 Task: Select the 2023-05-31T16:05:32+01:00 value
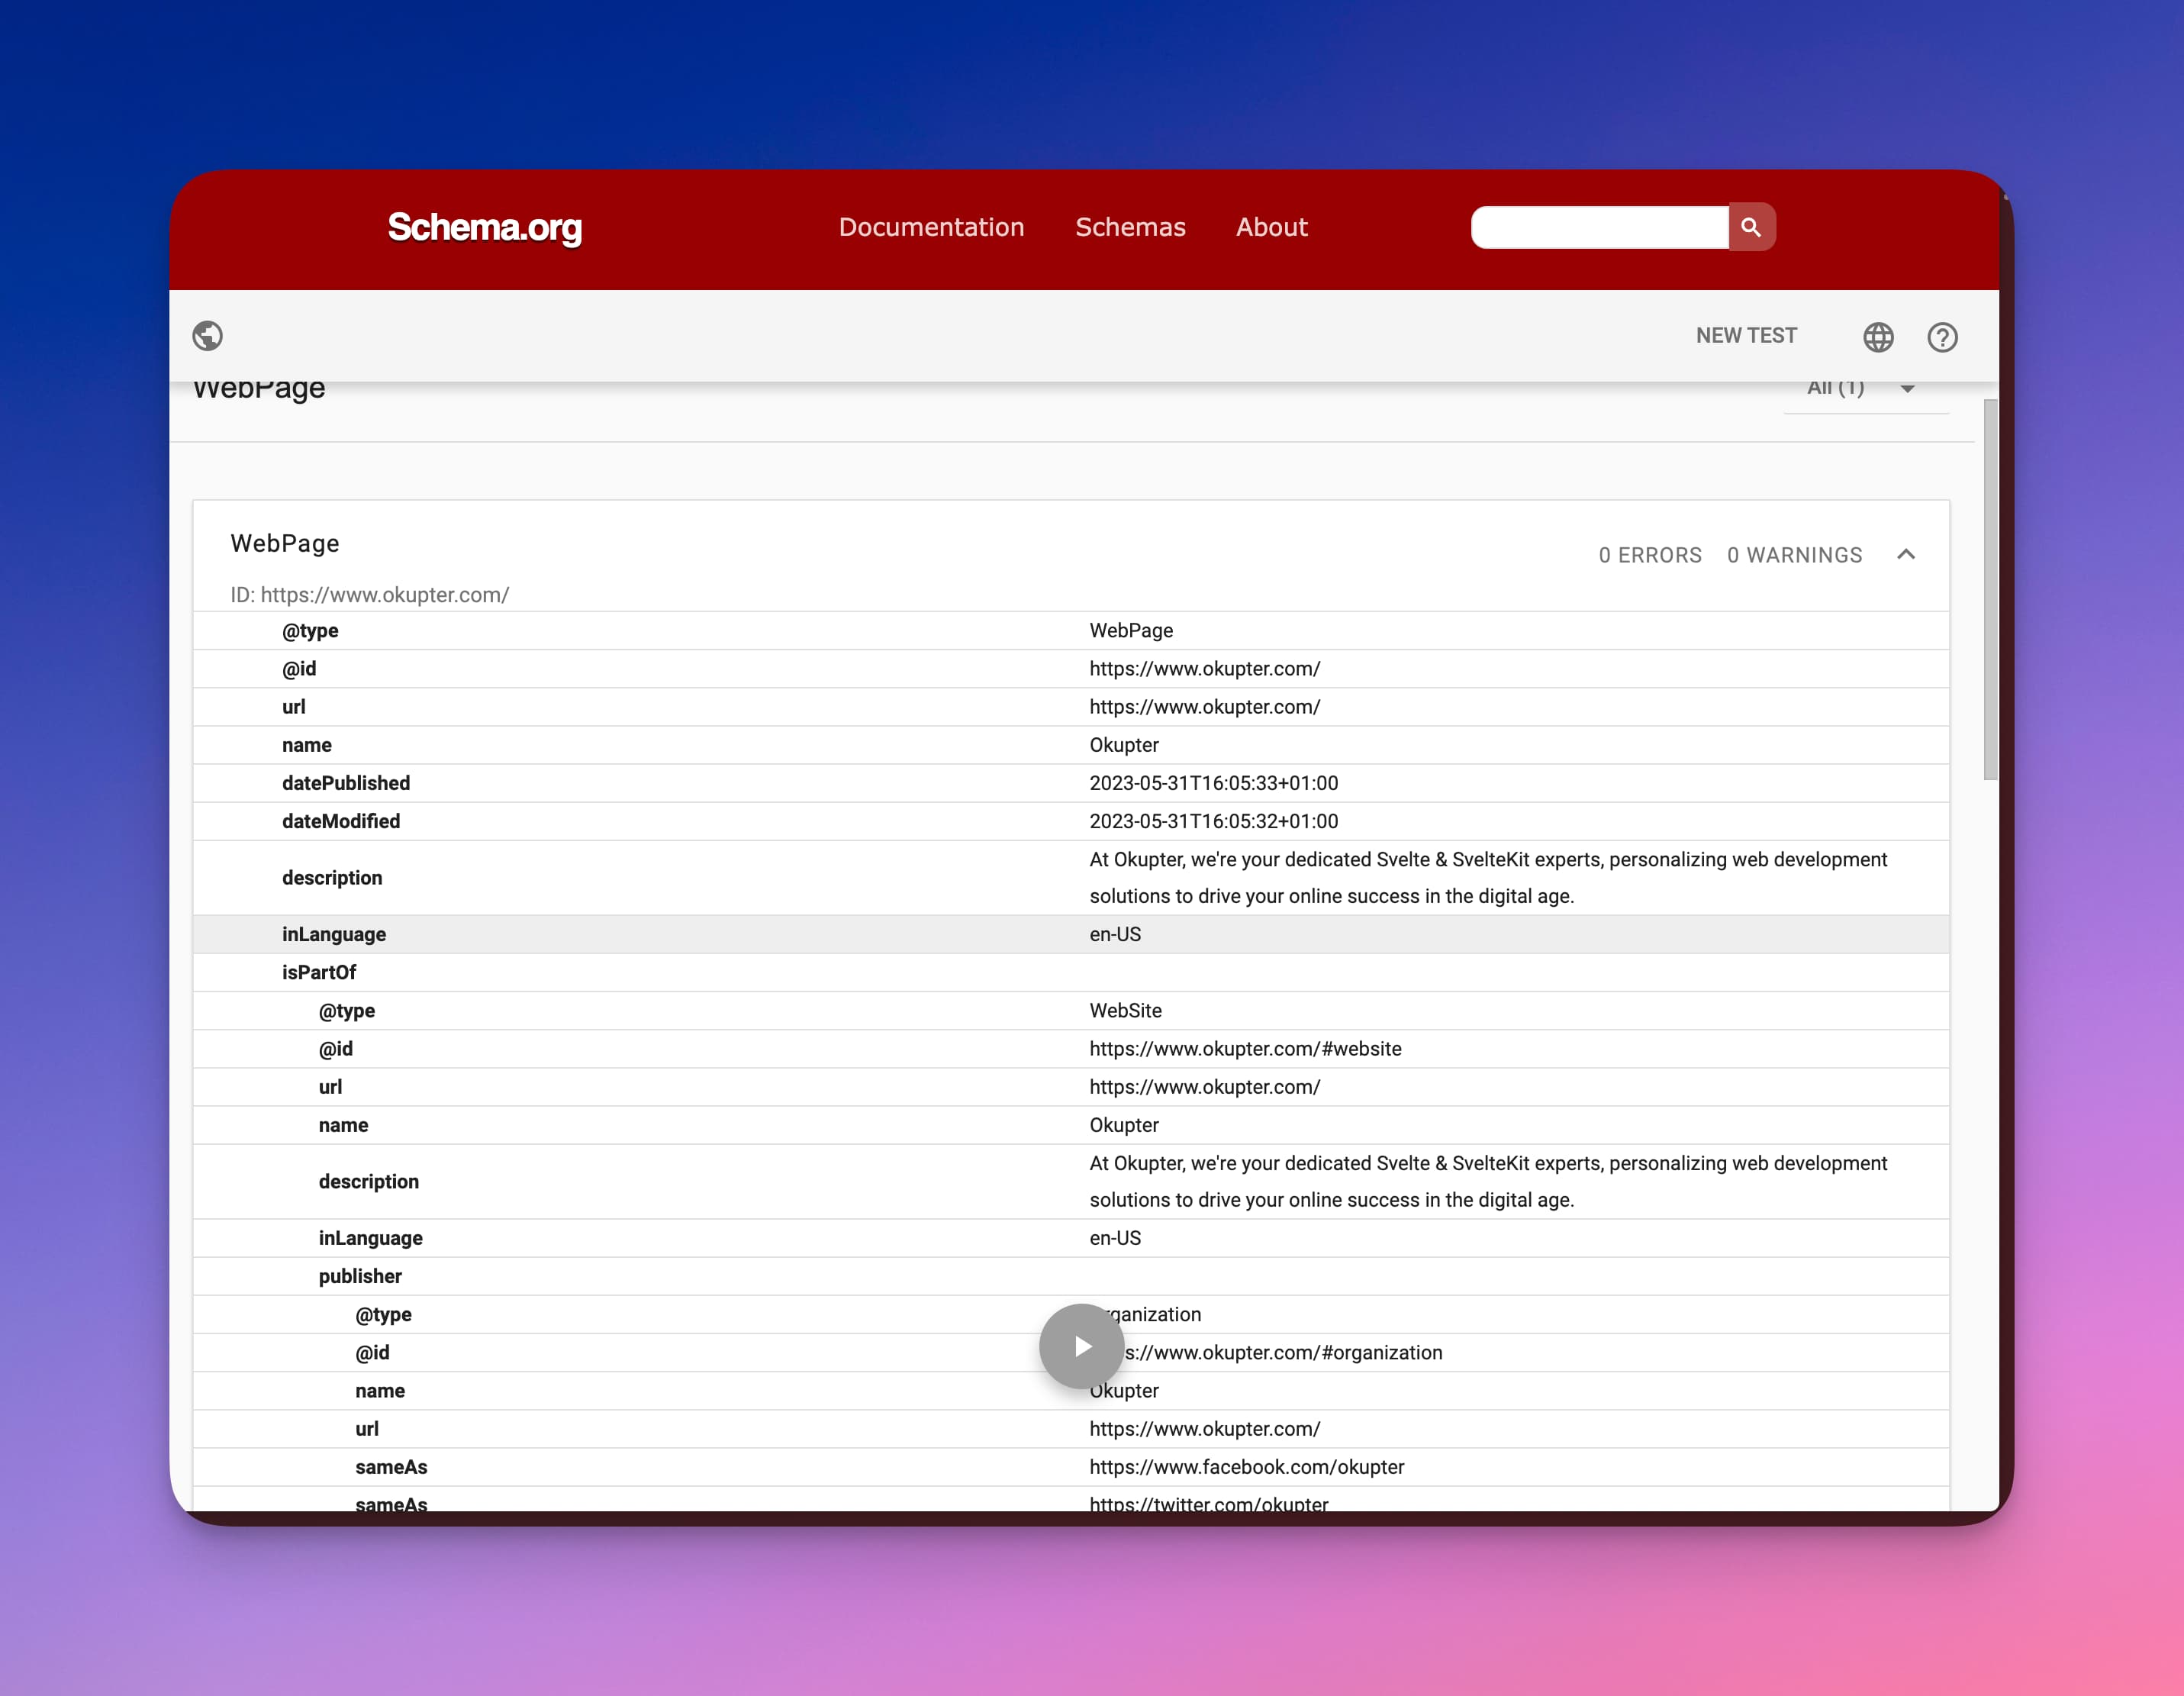[x=1213, y=821]
